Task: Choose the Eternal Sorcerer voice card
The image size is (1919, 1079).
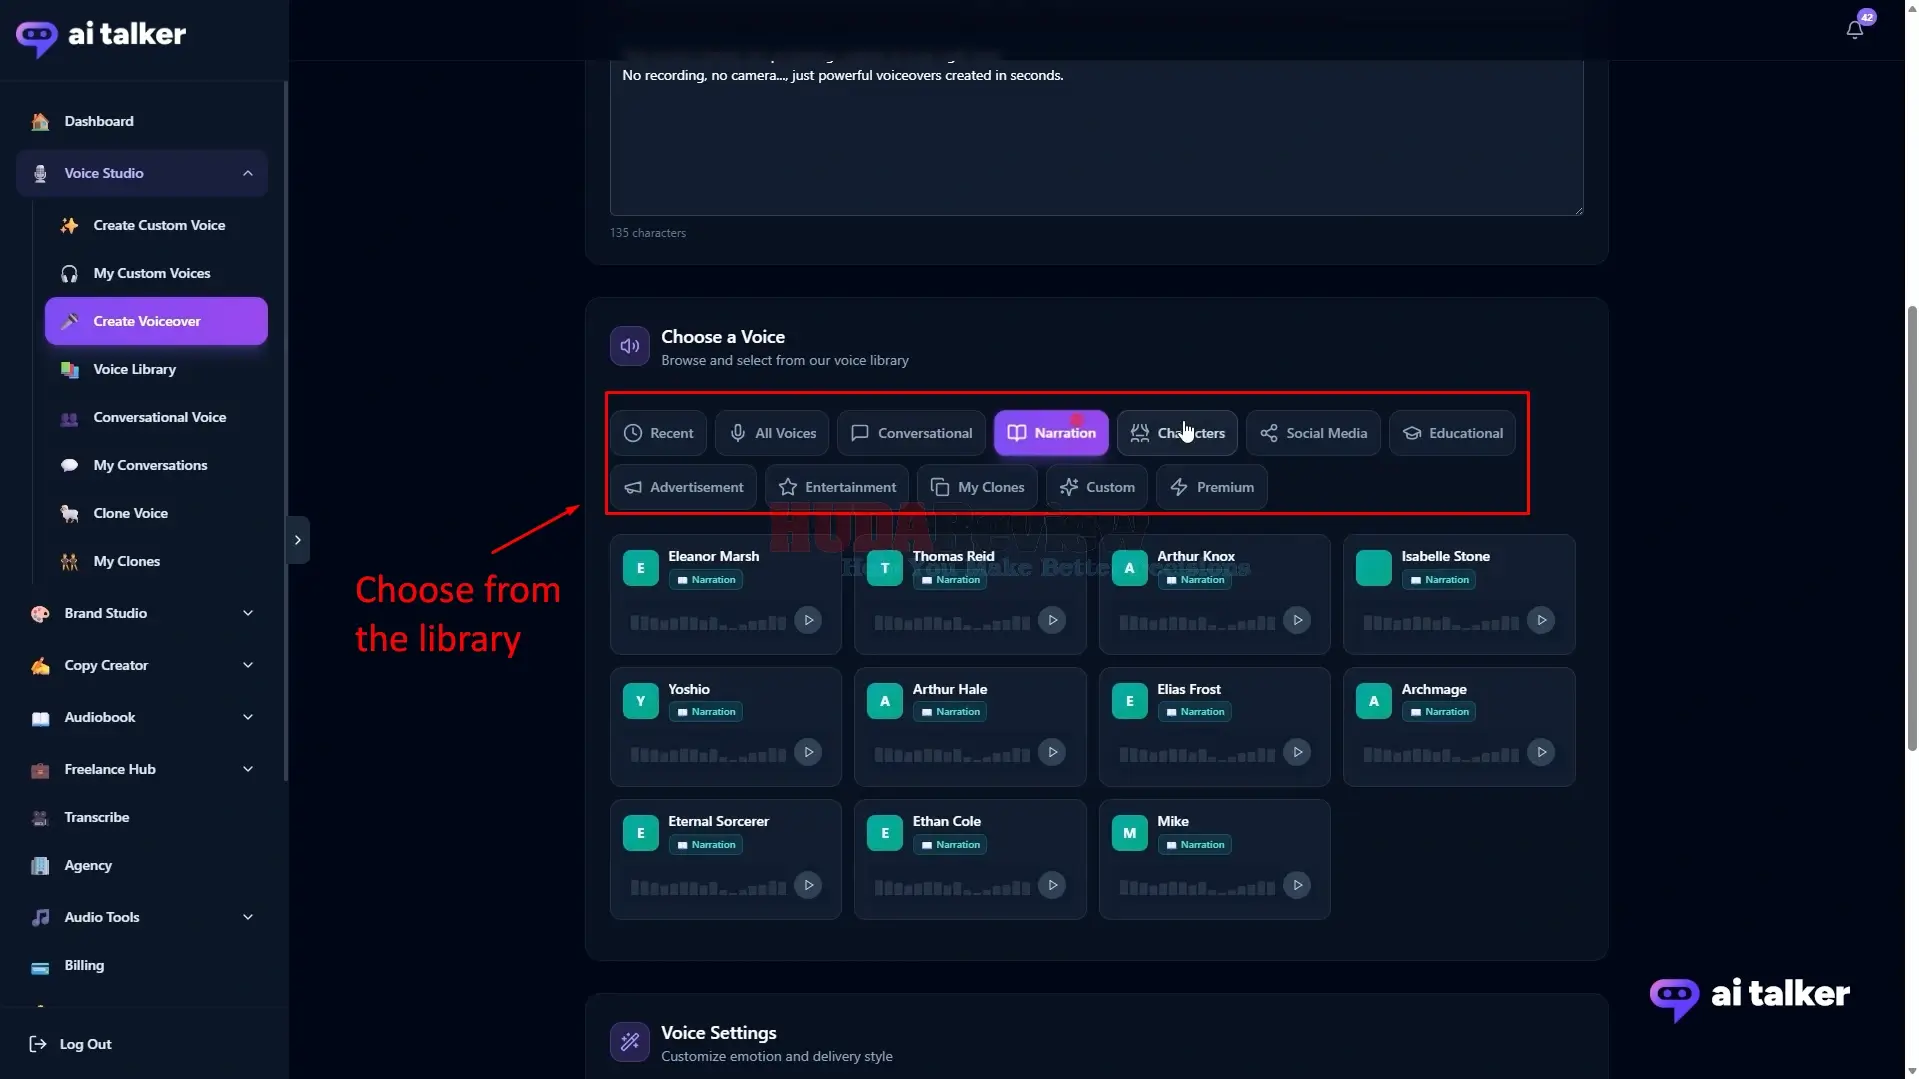Action: 726,859
